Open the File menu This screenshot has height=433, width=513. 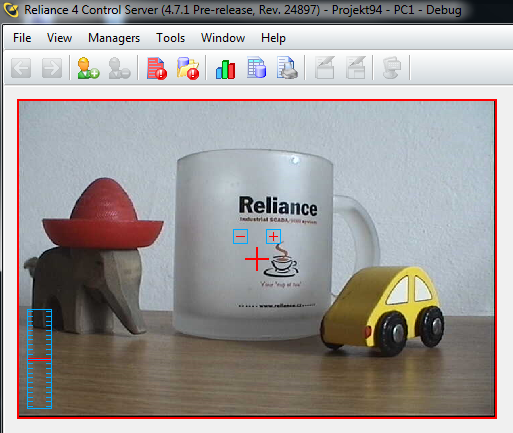22,38
